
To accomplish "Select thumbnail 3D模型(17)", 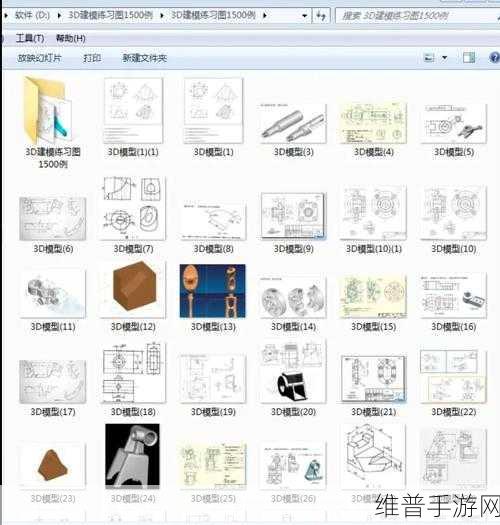I will pyautogui.click(x=53, y=382).
